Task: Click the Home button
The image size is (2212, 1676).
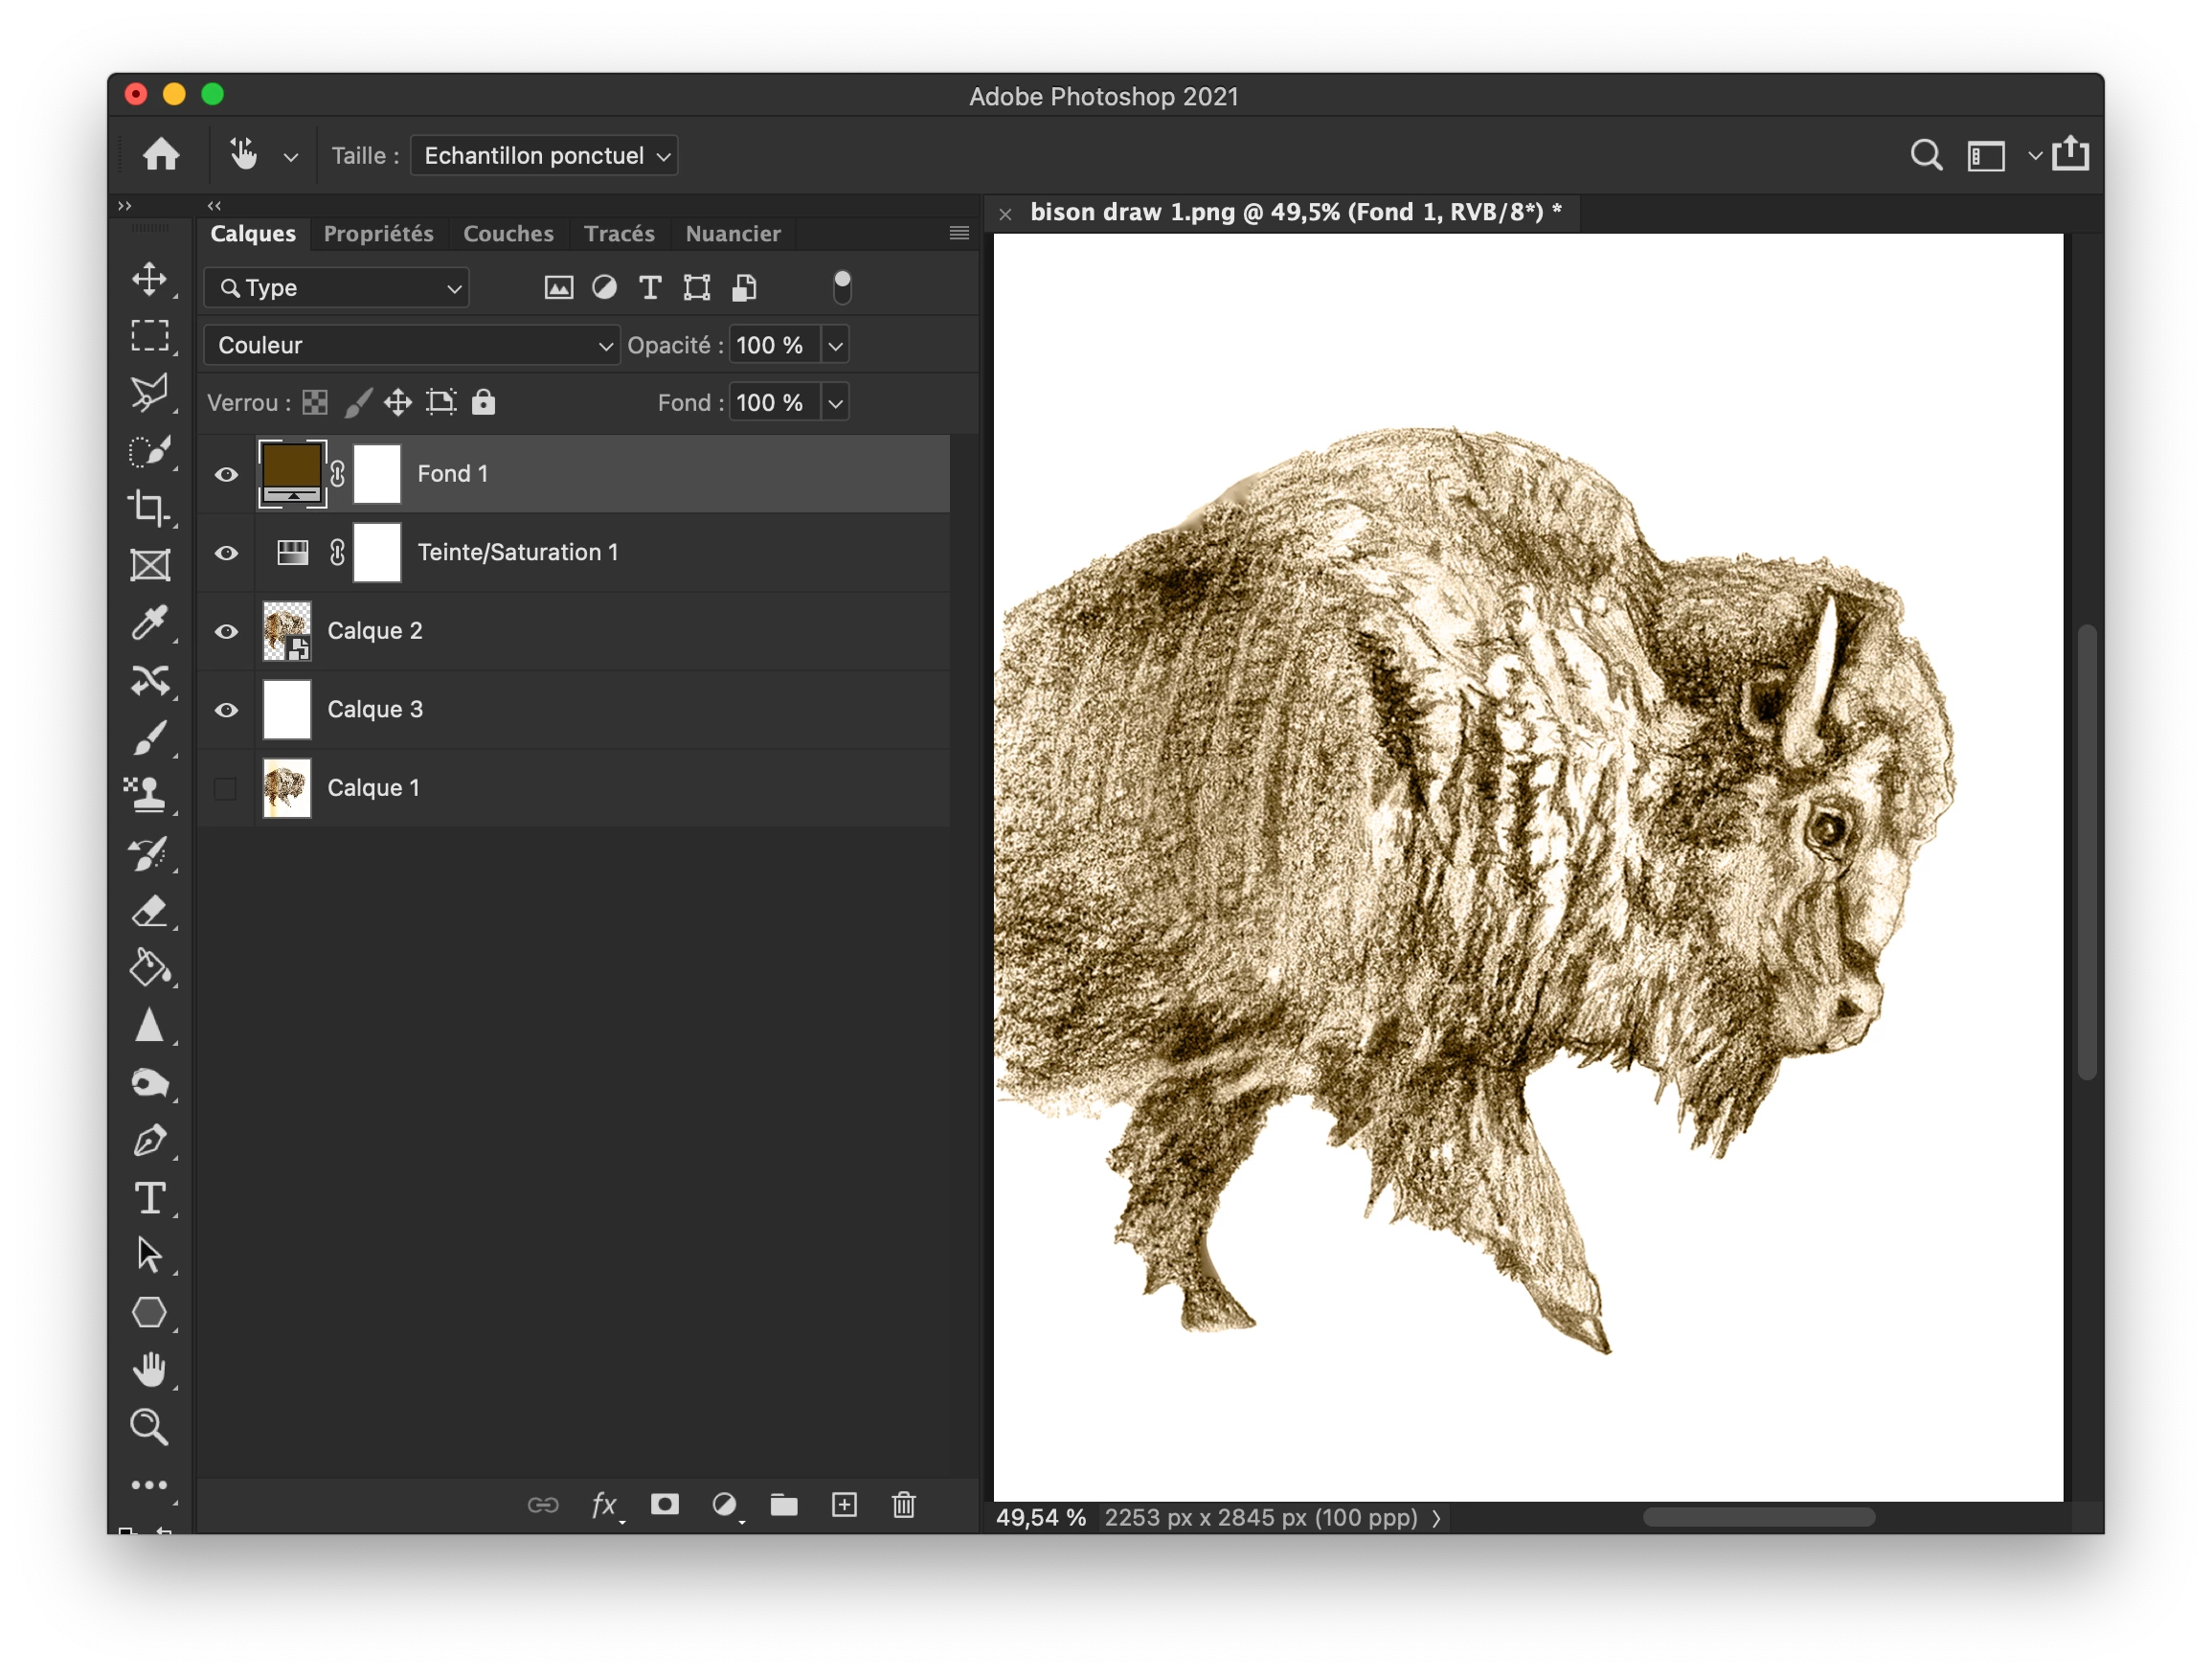Action: tap(161, 155)
